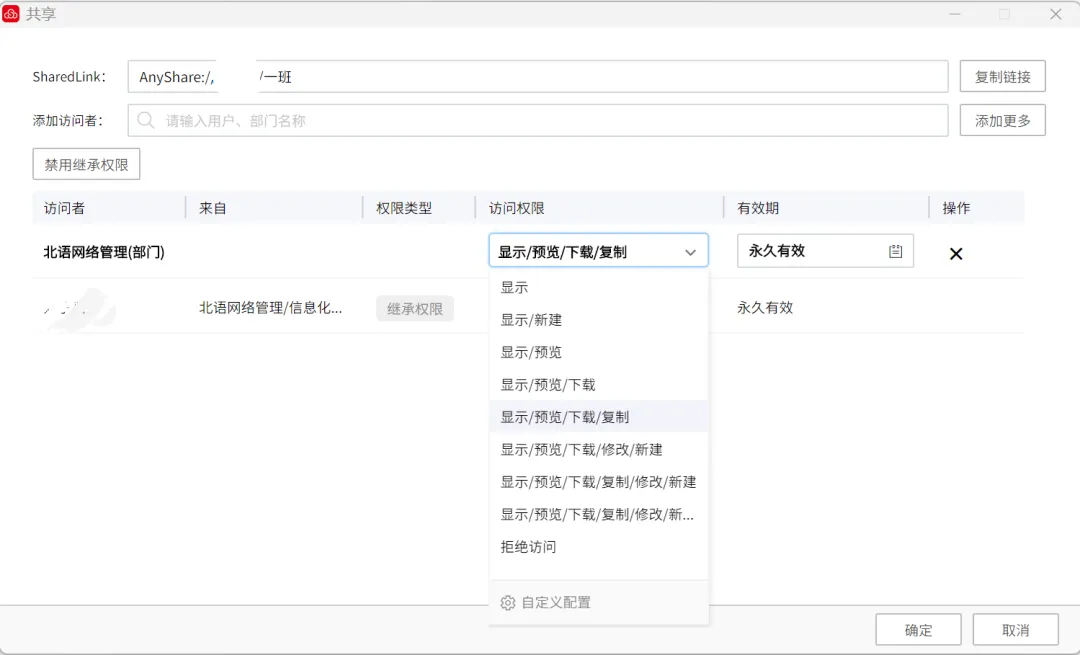Click 北语网络管理/信息化... source cell

pyautogui.click(x=270, y=308)
